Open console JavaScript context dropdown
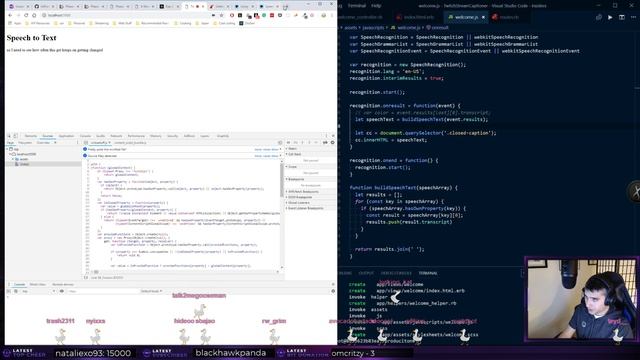The image size is (640, 360). tap(38, 291)
